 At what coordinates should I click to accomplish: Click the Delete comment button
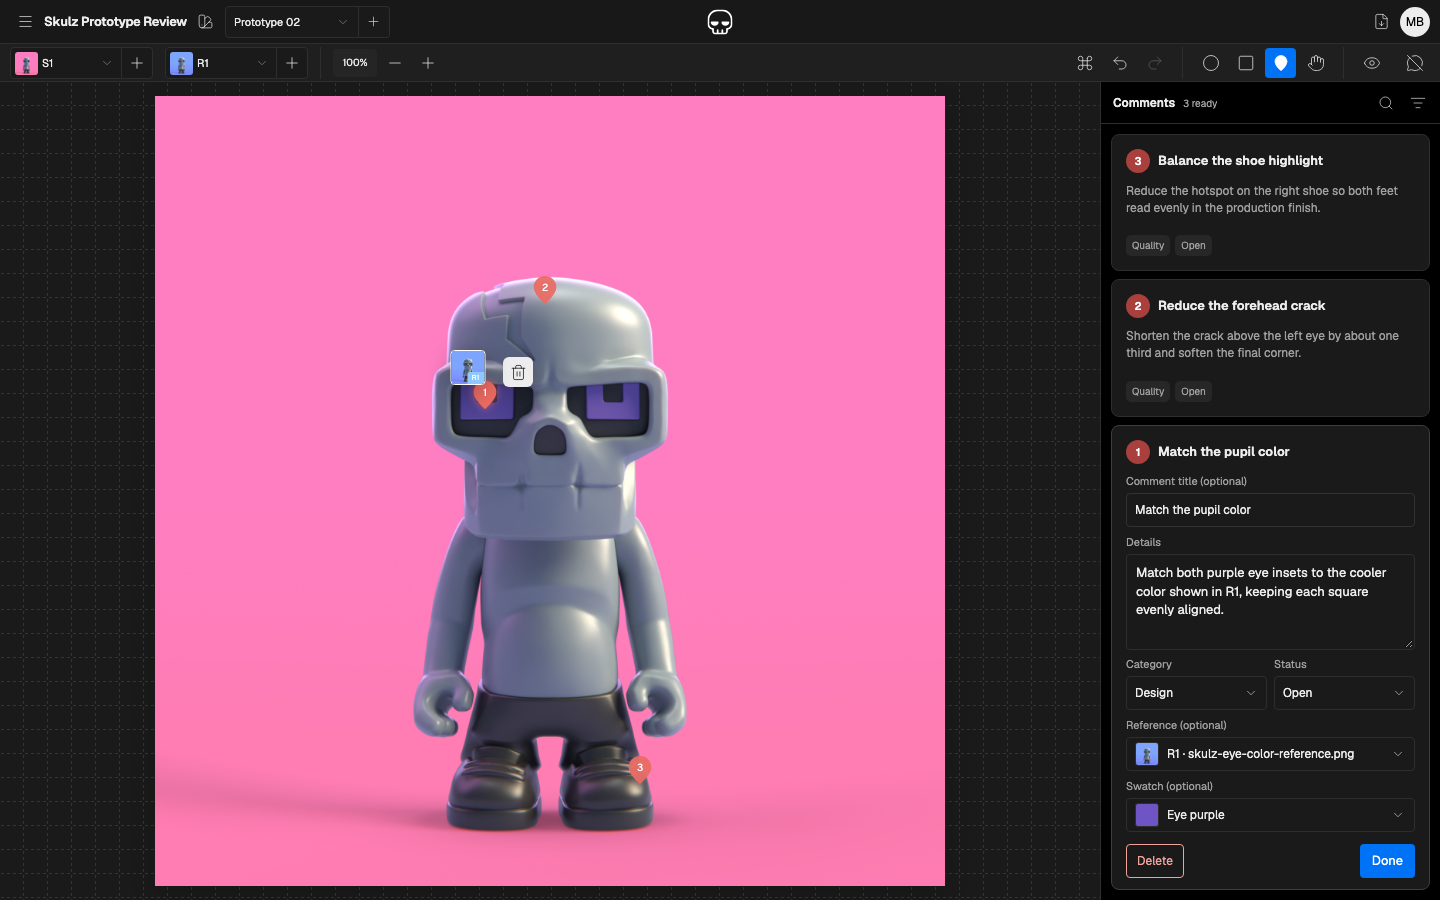click(1155, 861)
